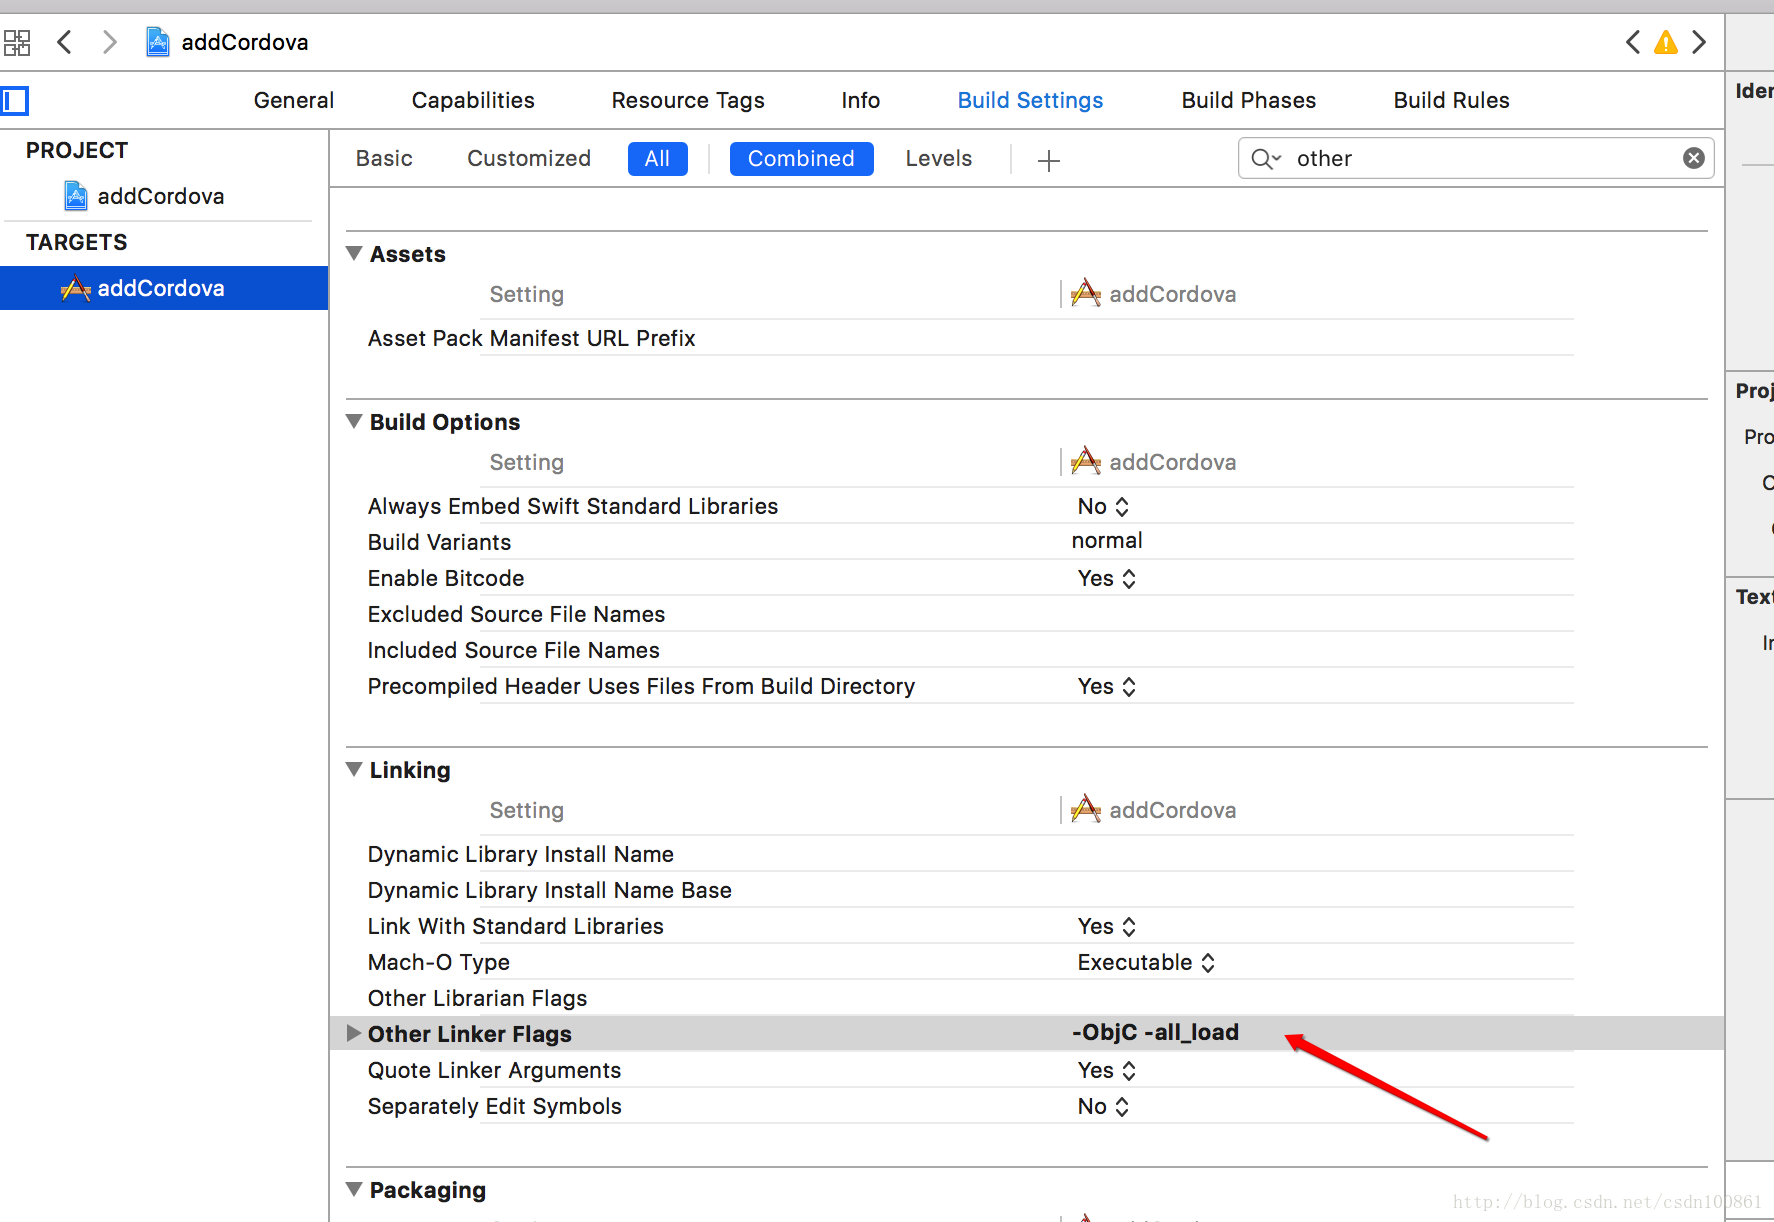Collapse the Build Options section
This screenshot has height=1222, width=1774.
(354, 422)
